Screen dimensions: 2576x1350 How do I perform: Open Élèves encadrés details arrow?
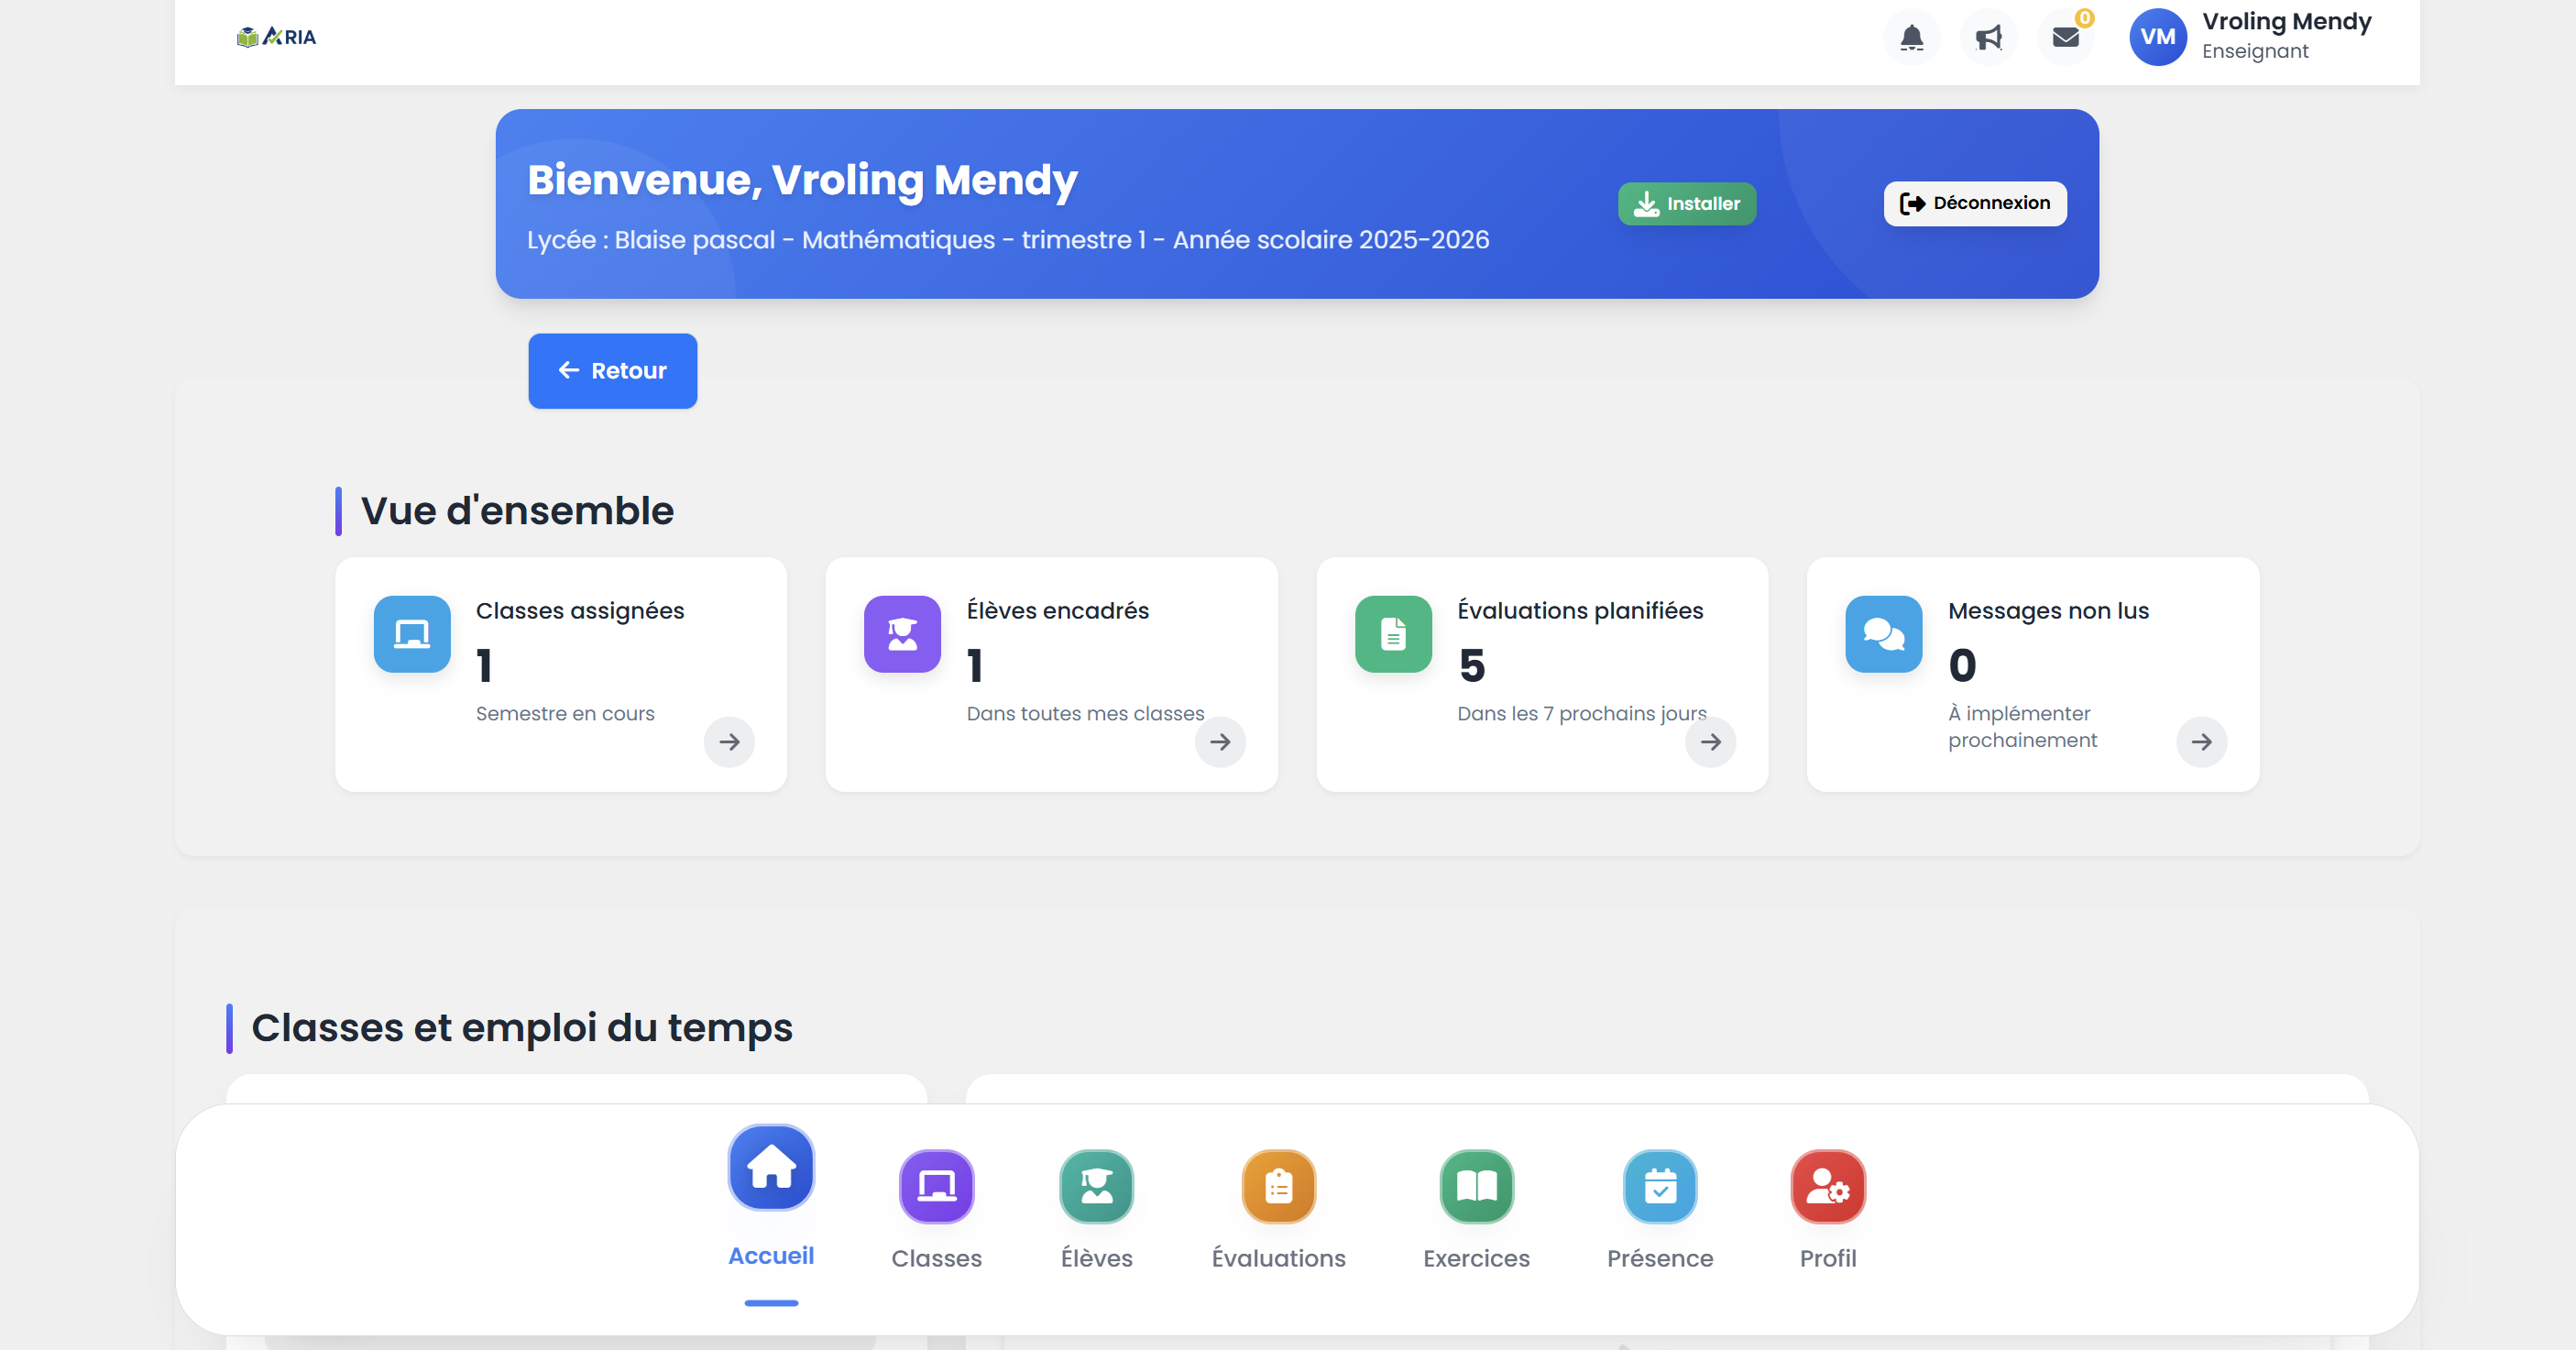(1220, 742)
